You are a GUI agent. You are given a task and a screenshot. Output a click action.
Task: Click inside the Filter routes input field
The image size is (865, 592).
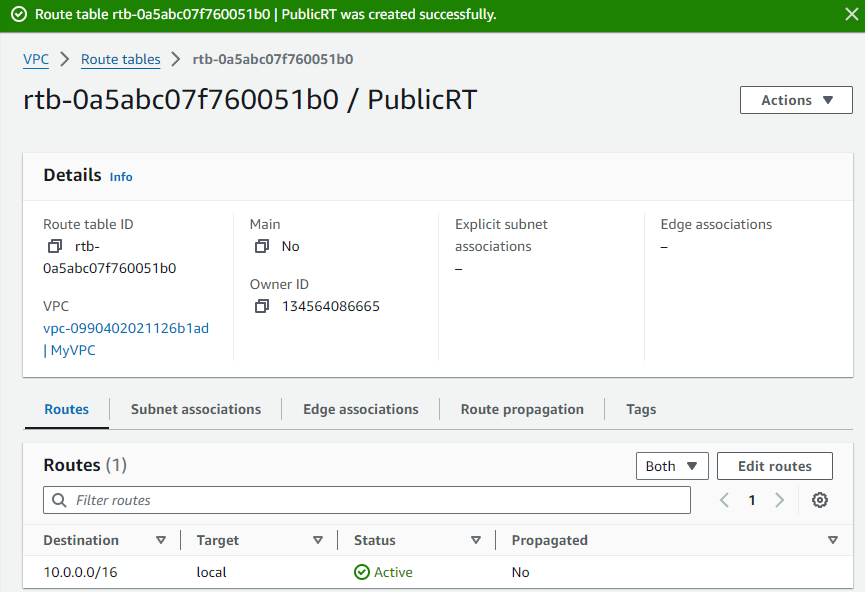[300, 500]
